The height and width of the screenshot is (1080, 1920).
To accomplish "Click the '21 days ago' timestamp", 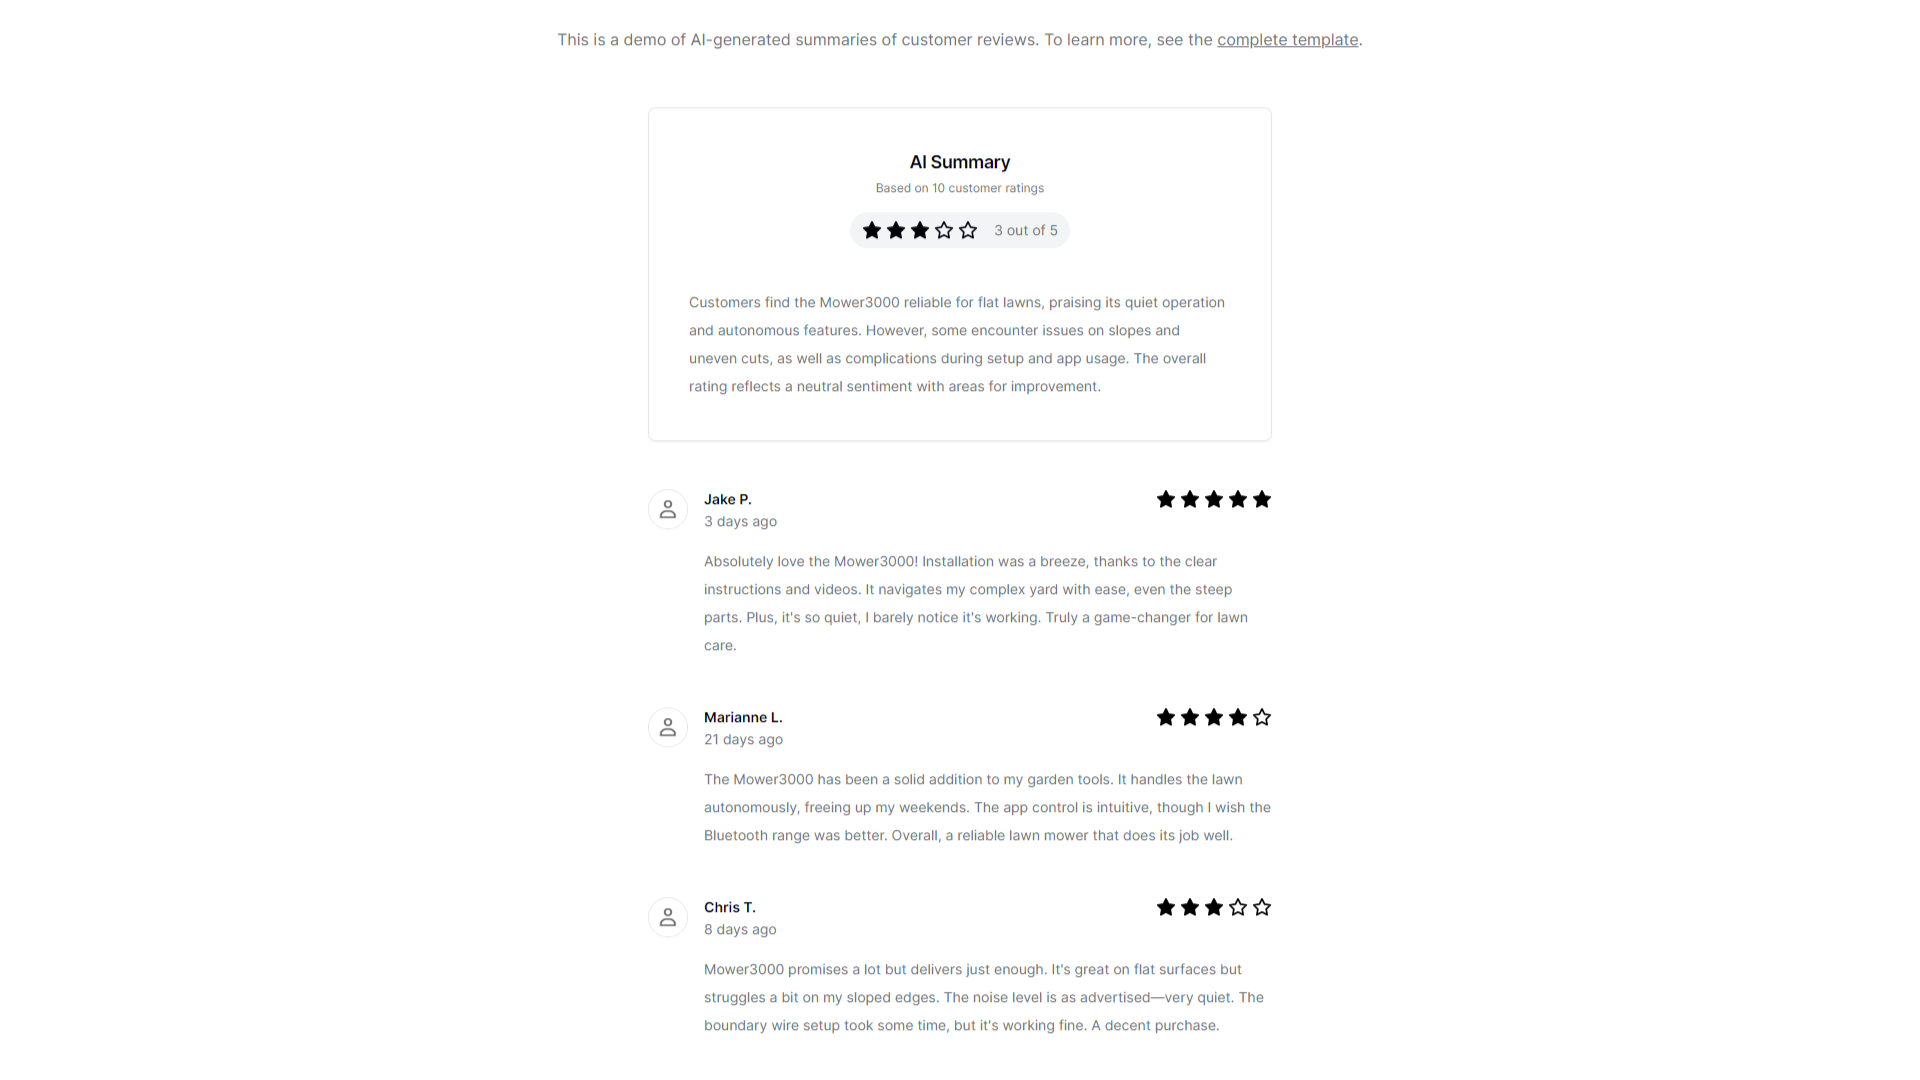I will 743,740.
